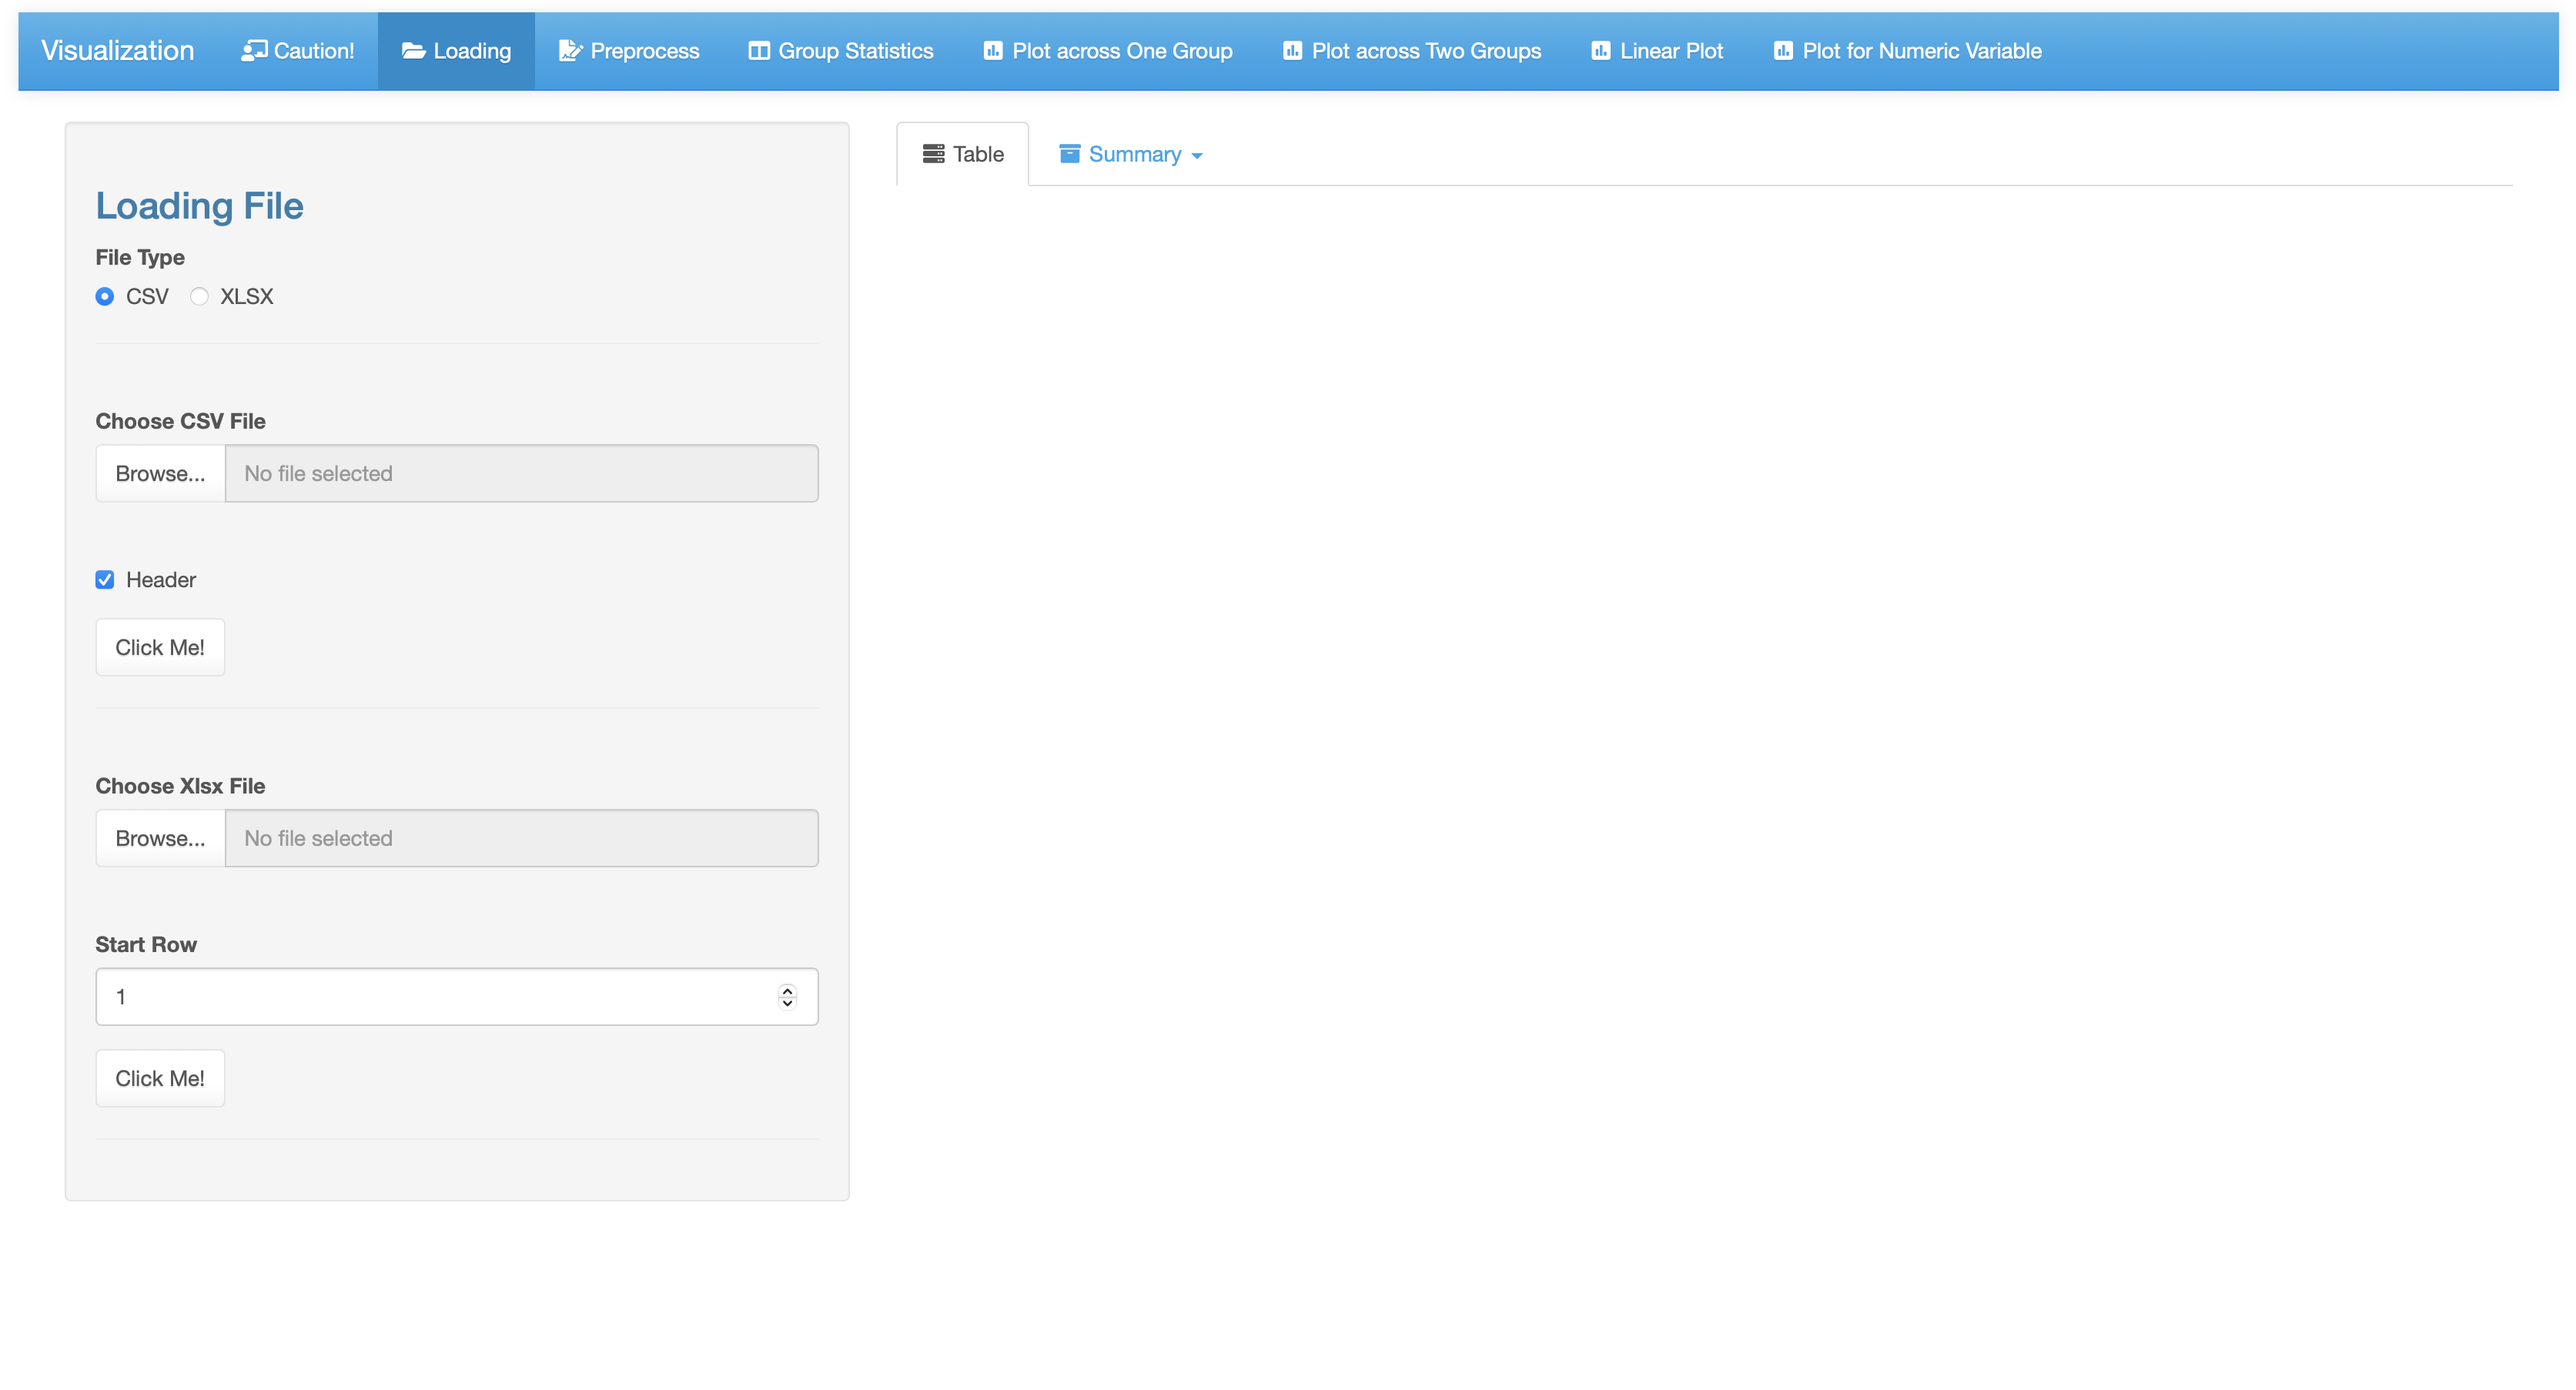
Task: Click Plot for Numeric Variable chart icon
Action: [1783, 51]
